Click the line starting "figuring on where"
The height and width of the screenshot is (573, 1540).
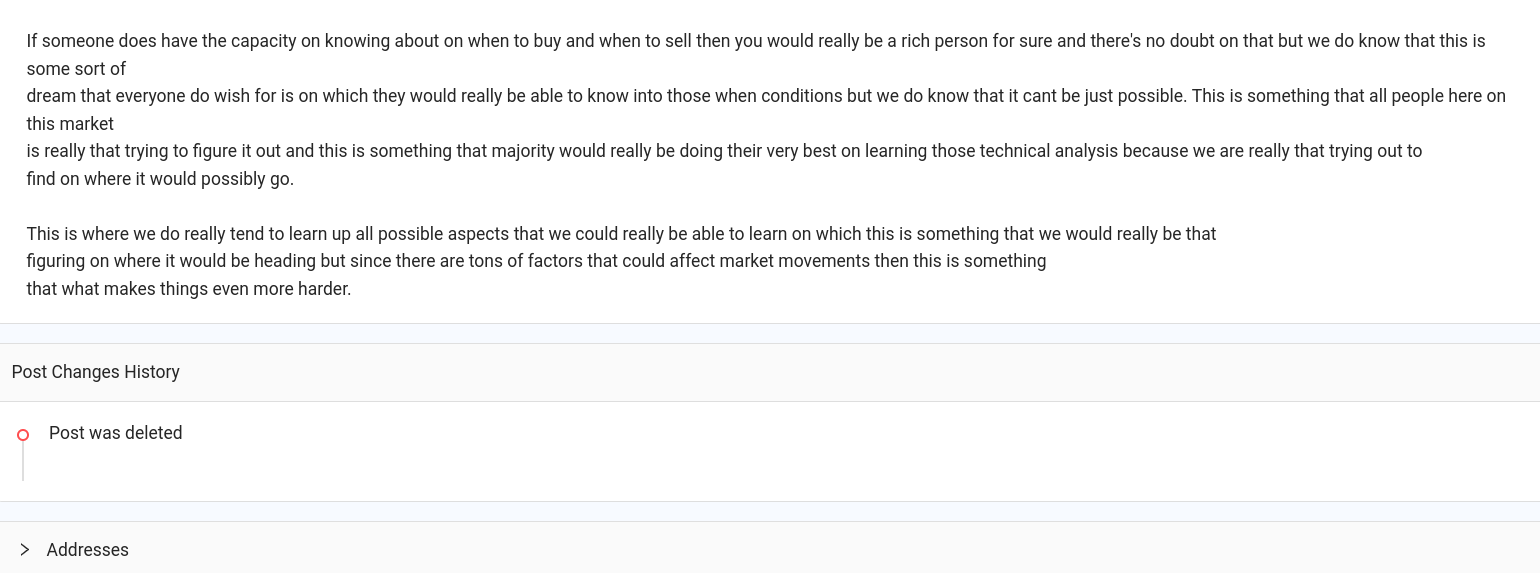pos(536,261)
